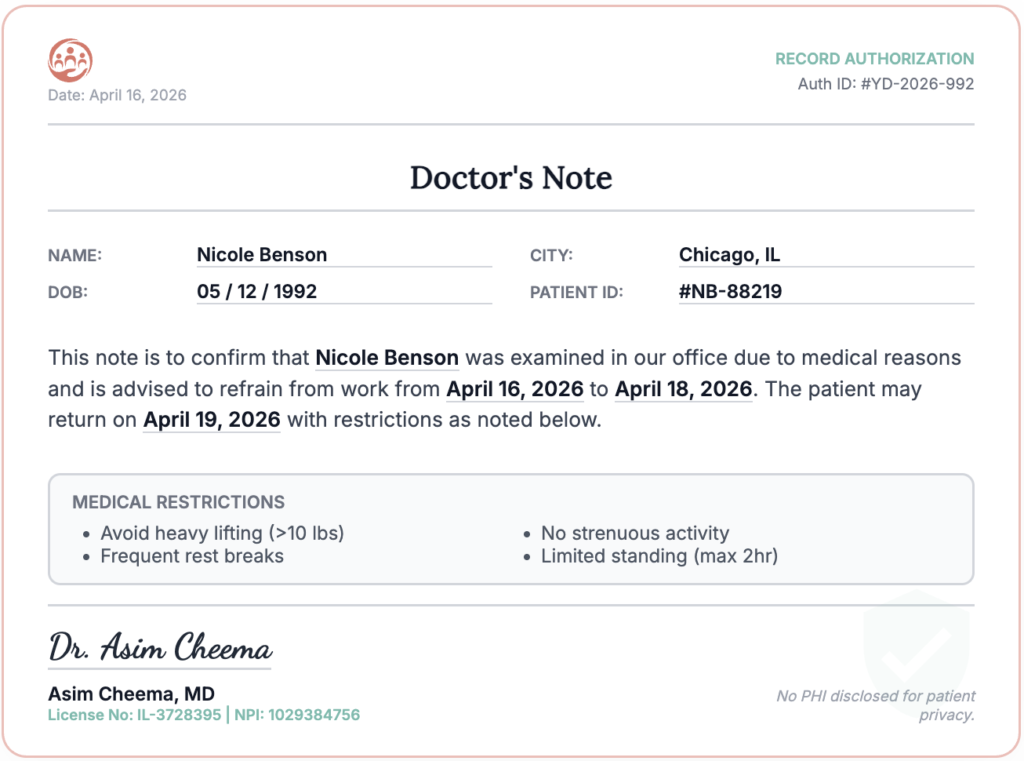Select the MEDICAL RESTRICTIONS heading
Viewport: 1024px width, 761px height.
point(178,502)
